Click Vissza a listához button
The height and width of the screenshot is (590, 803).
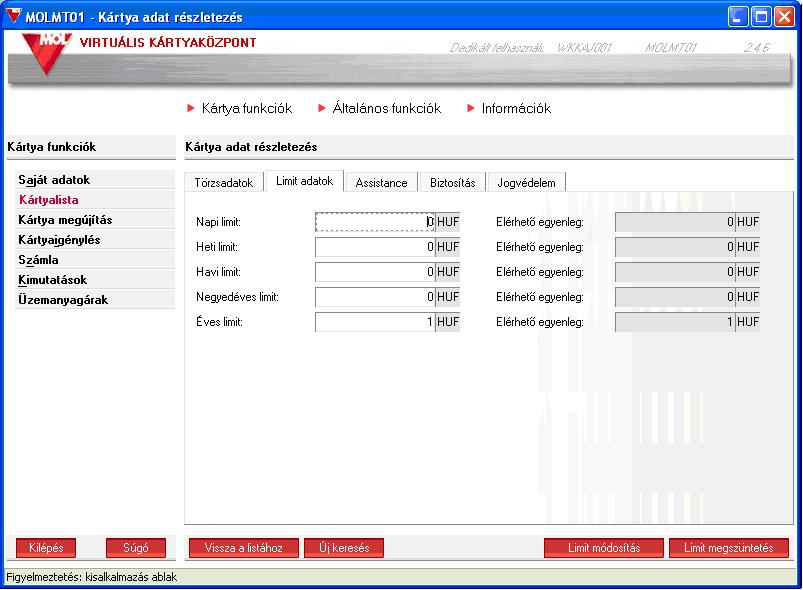[x=244, y=548]
